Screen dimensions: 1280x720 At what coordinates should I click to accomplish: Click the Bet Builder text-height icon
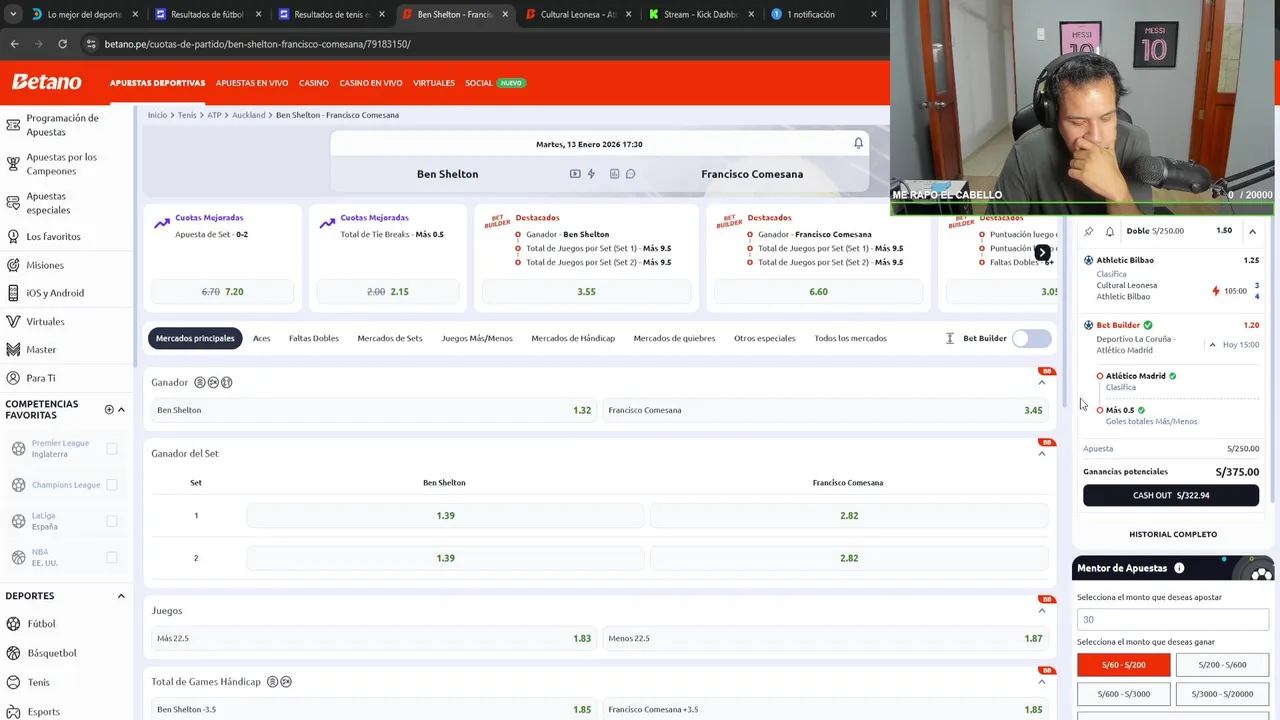[950, 338]
